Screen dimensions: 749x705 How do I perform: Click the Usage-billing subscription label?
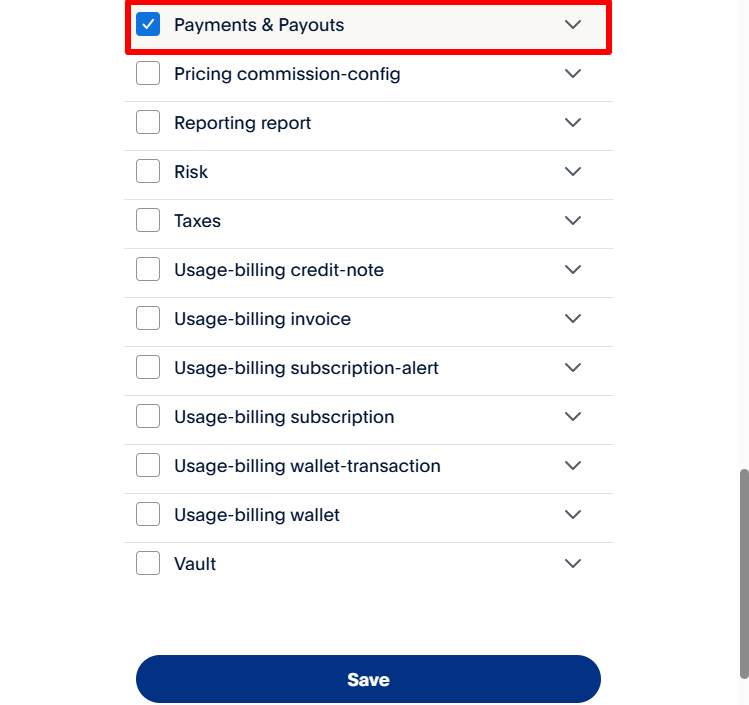point(284,417)
